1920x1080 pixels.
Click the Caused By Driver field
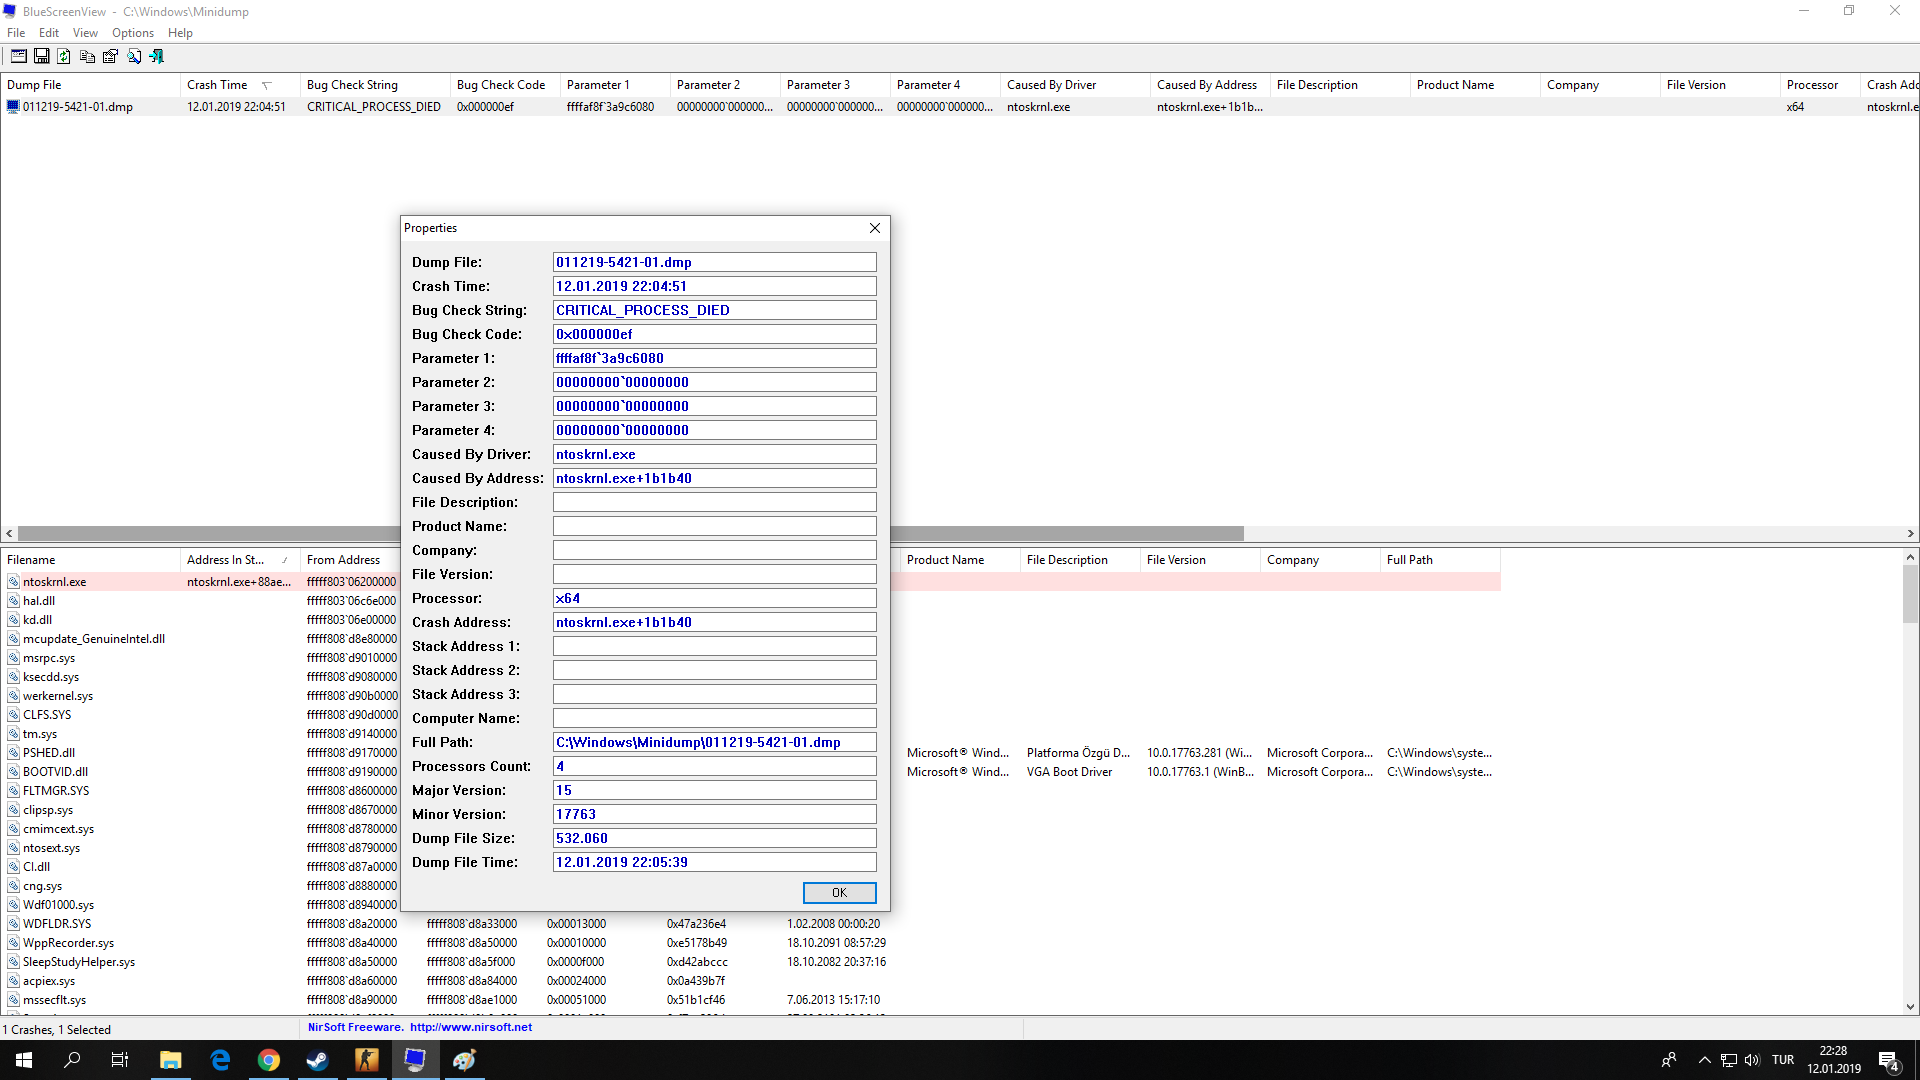714,454
